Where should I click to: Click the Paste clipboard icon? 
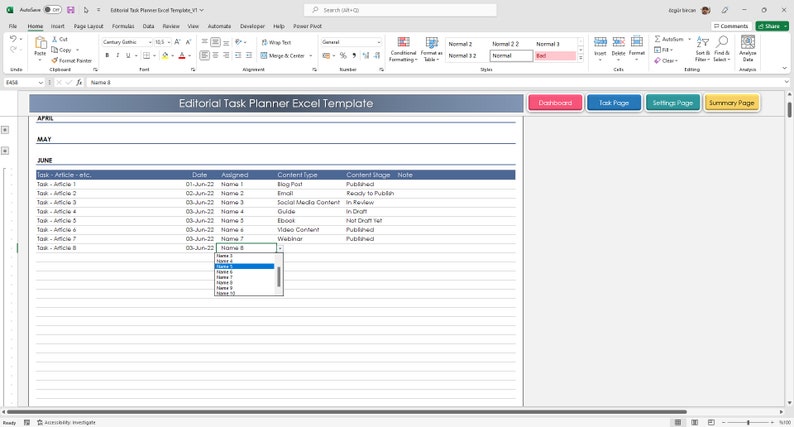[40, 44]
